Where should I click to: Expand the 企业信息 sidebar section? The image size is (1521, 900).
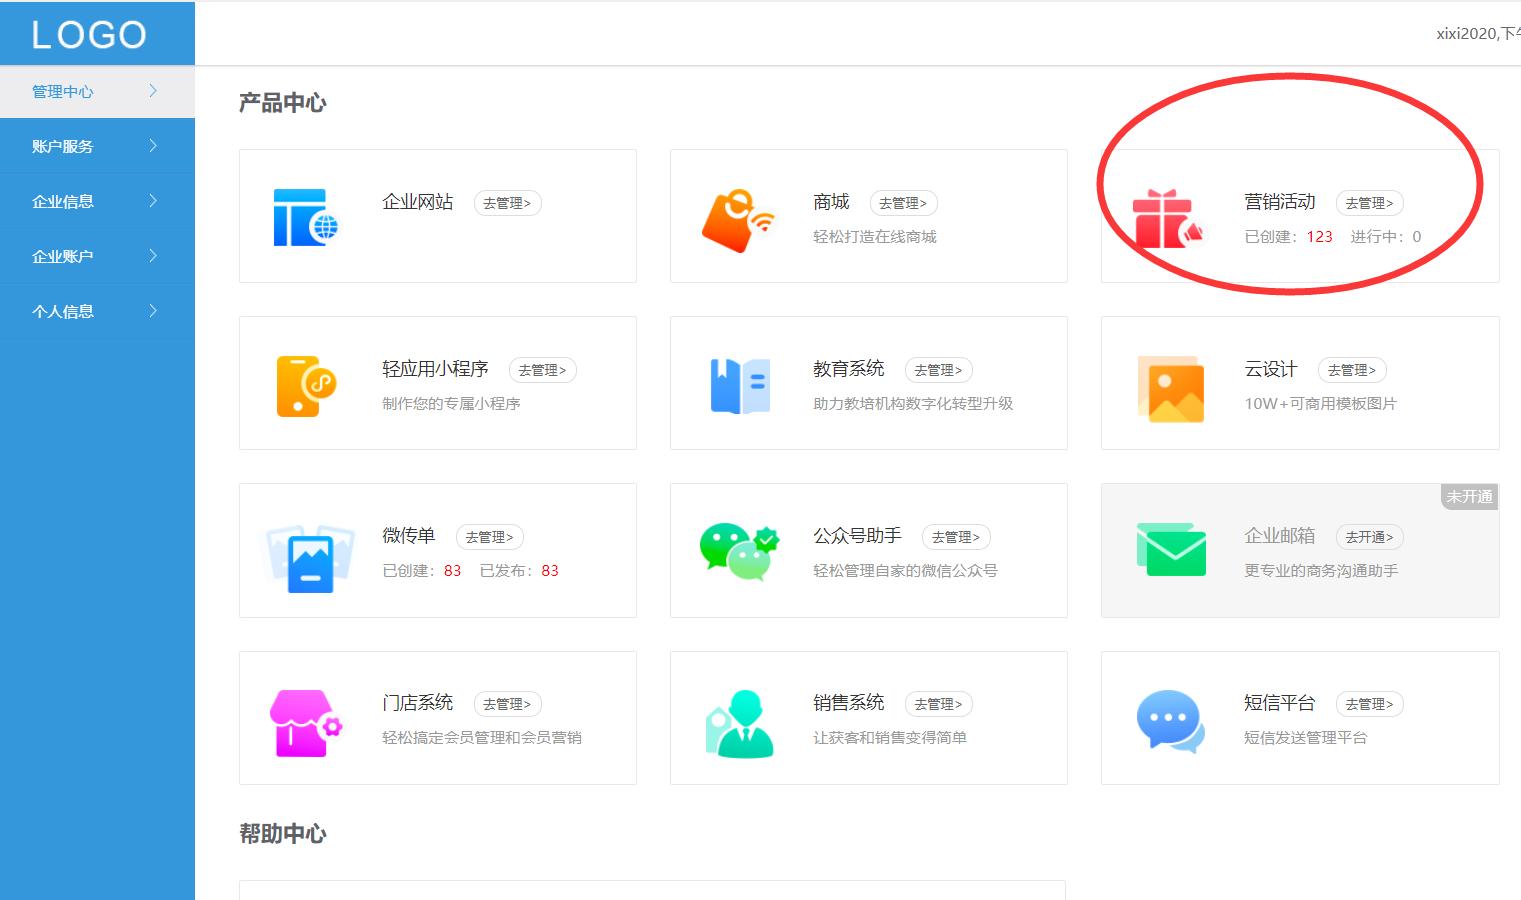tap(62, 200)
